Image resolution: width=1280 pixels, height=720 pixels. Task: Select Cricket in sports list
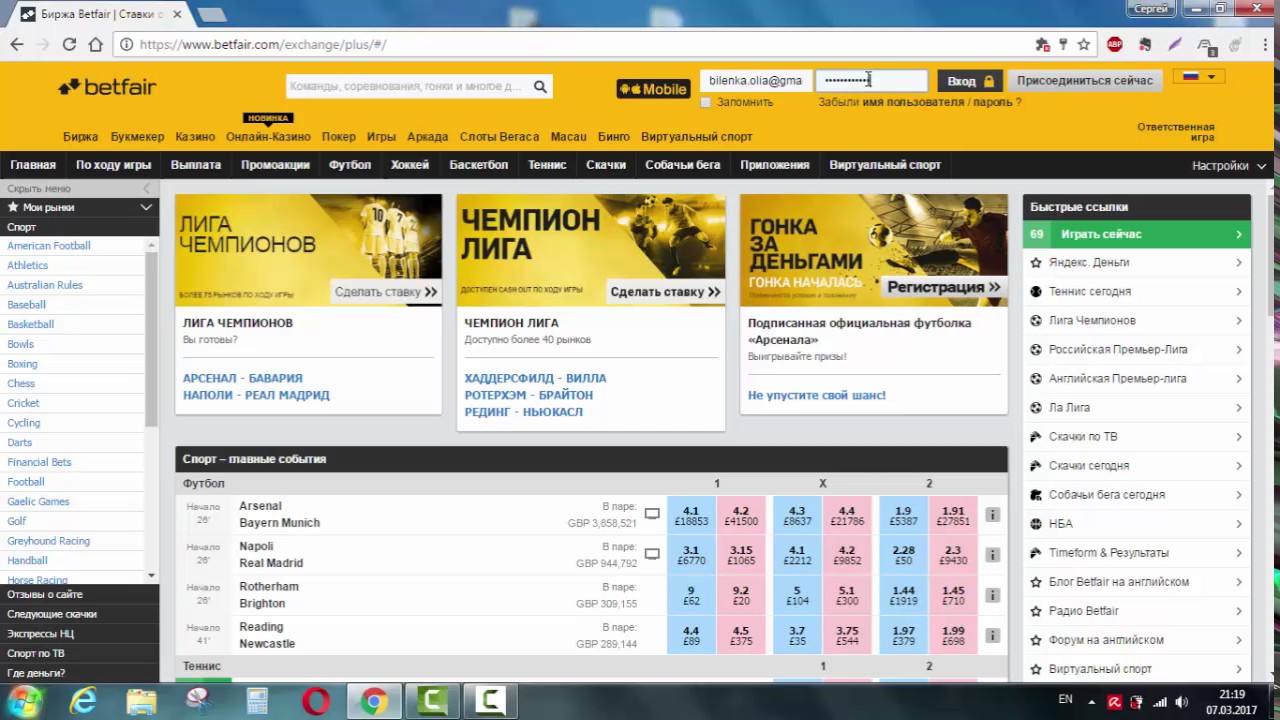click(23, 403)
